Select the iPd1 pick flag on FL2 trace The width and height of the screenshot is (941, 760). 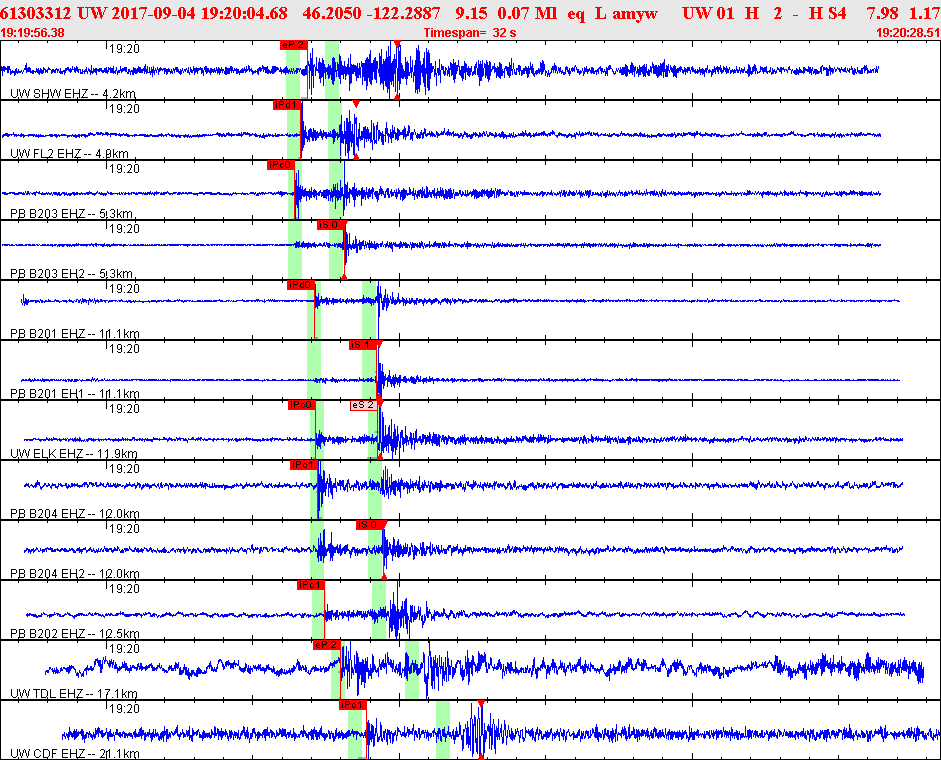[x=286, y=105]
